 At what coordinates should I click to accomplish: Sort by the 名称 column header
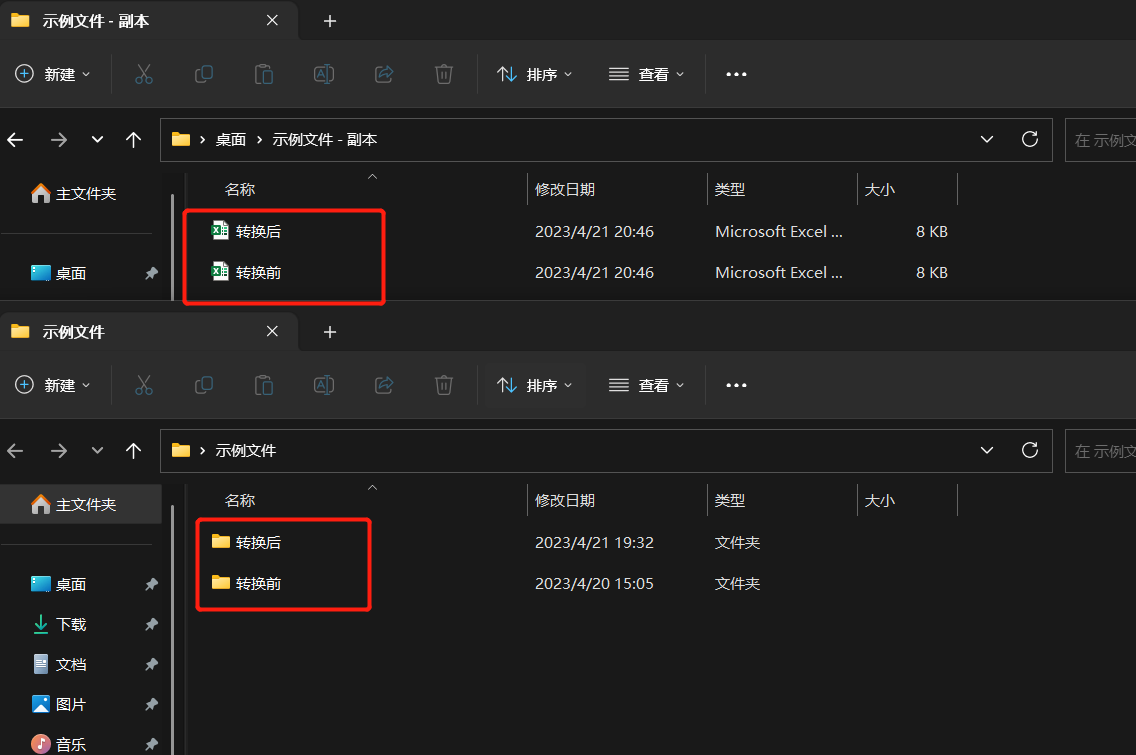tap(239, 189)
